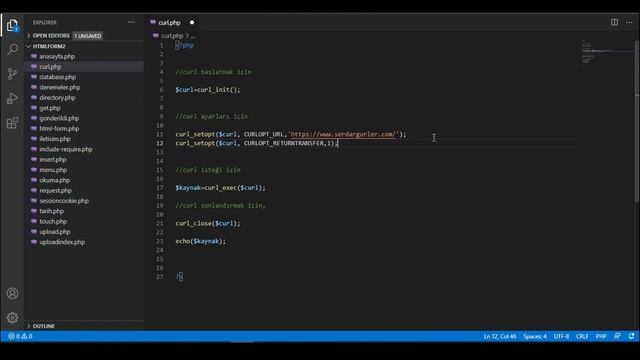Select language mode PHP in status bar
The image size is (640, 360).
coord(601,336)
